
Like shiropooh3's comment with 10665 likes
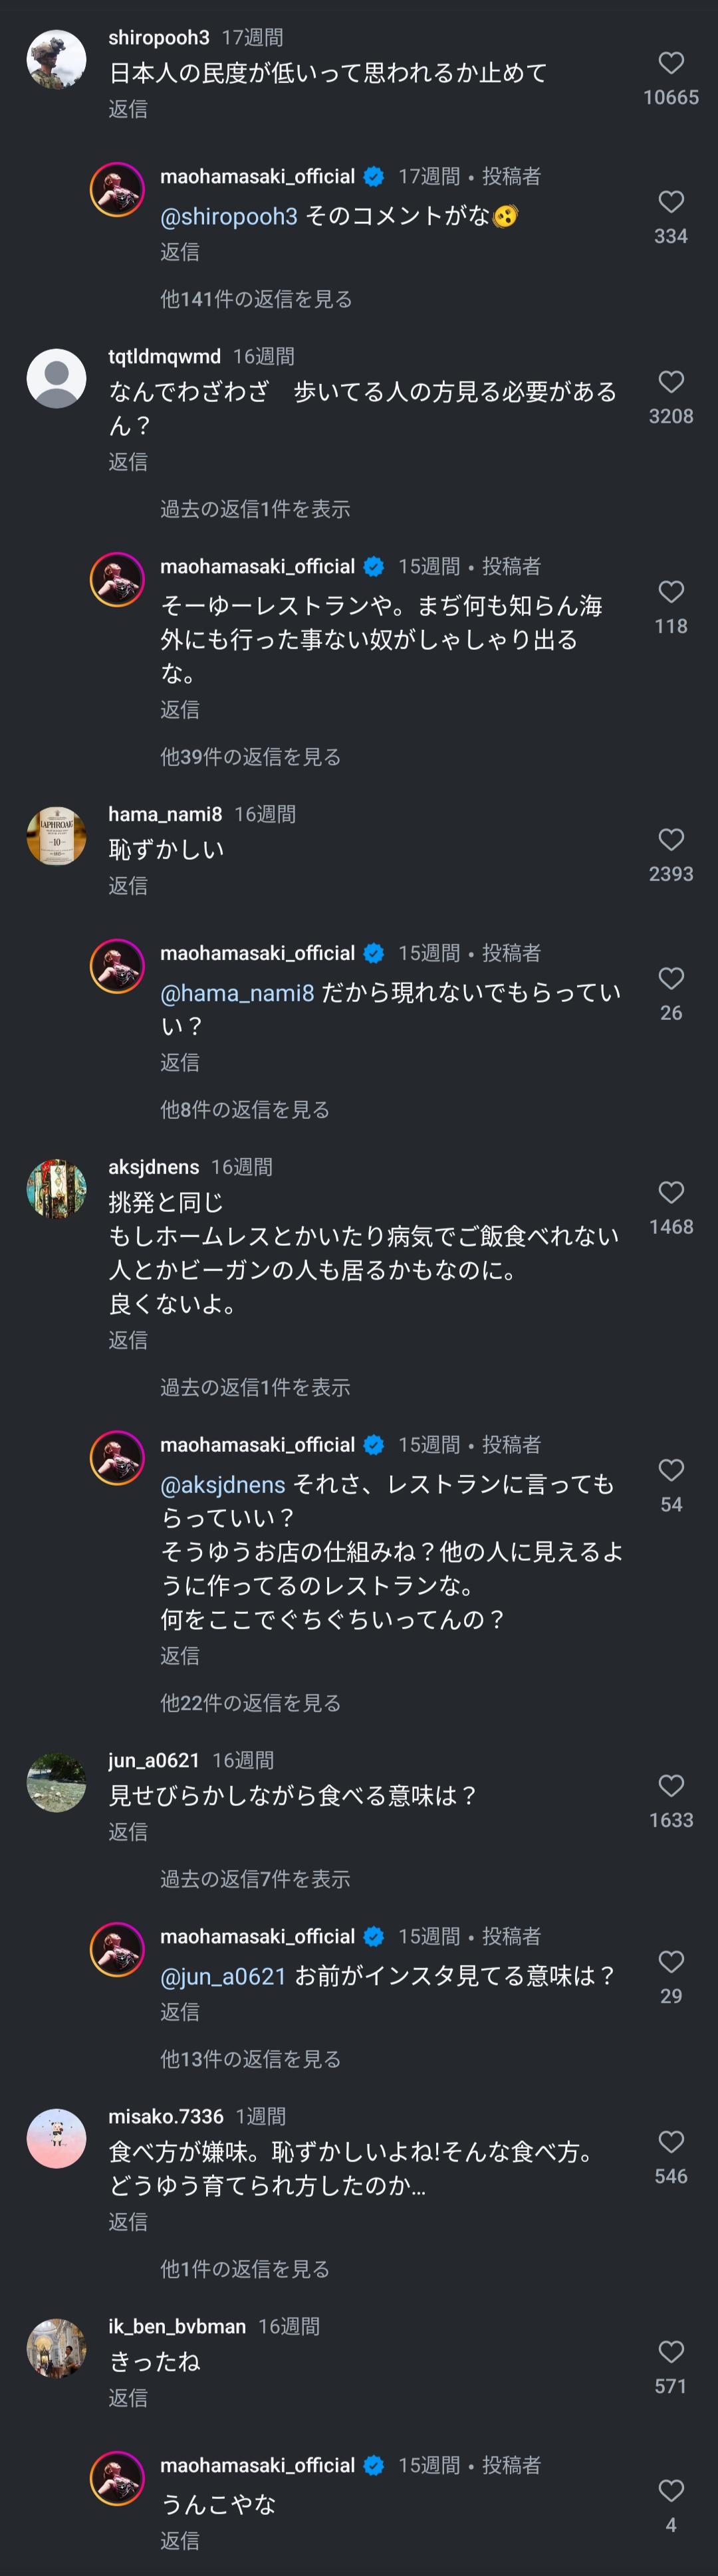[670, 63]
